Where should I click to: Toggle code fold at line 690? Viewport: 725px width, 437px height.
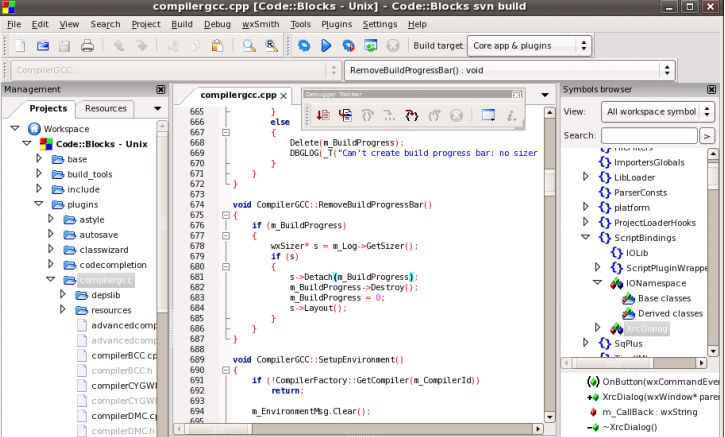(x=226, y=370)
